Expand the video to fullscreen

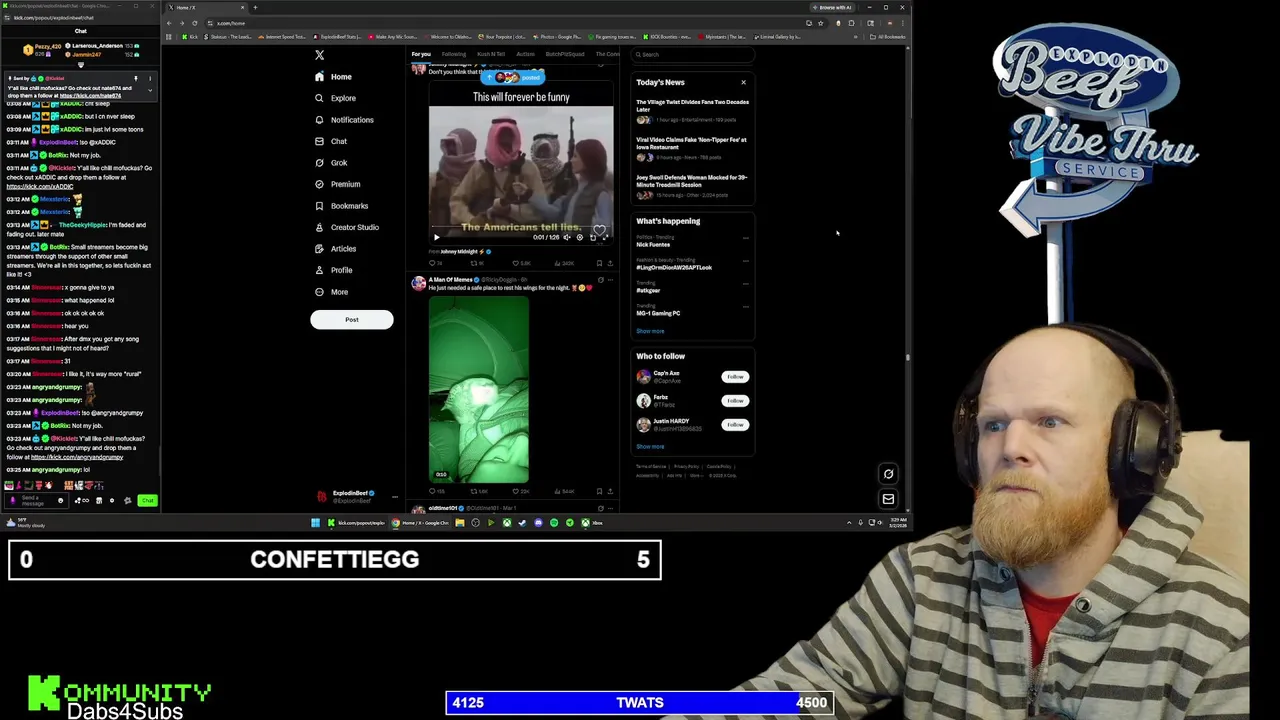click(x=605, y=238)
